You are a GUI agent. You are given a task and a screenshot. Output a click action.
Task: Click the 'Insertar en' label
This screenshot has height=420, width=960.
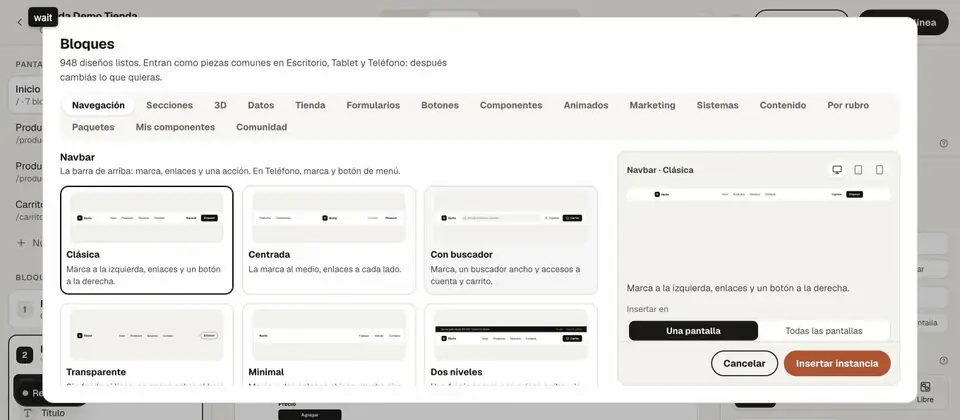click(x=647, y=309)
